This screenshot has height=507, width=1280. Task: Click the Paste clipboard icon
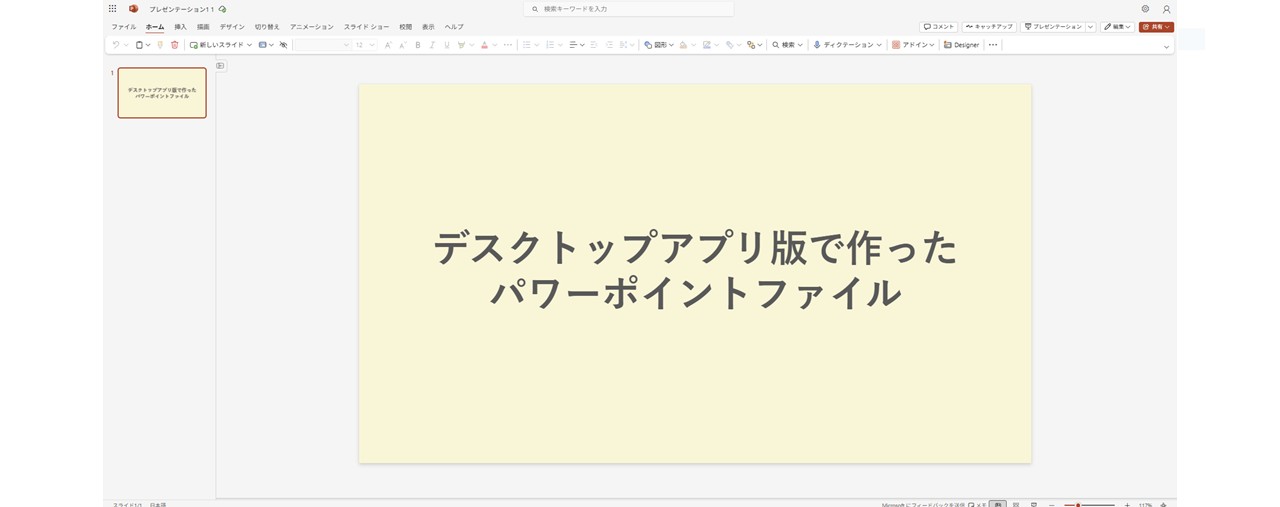[139, 45]
